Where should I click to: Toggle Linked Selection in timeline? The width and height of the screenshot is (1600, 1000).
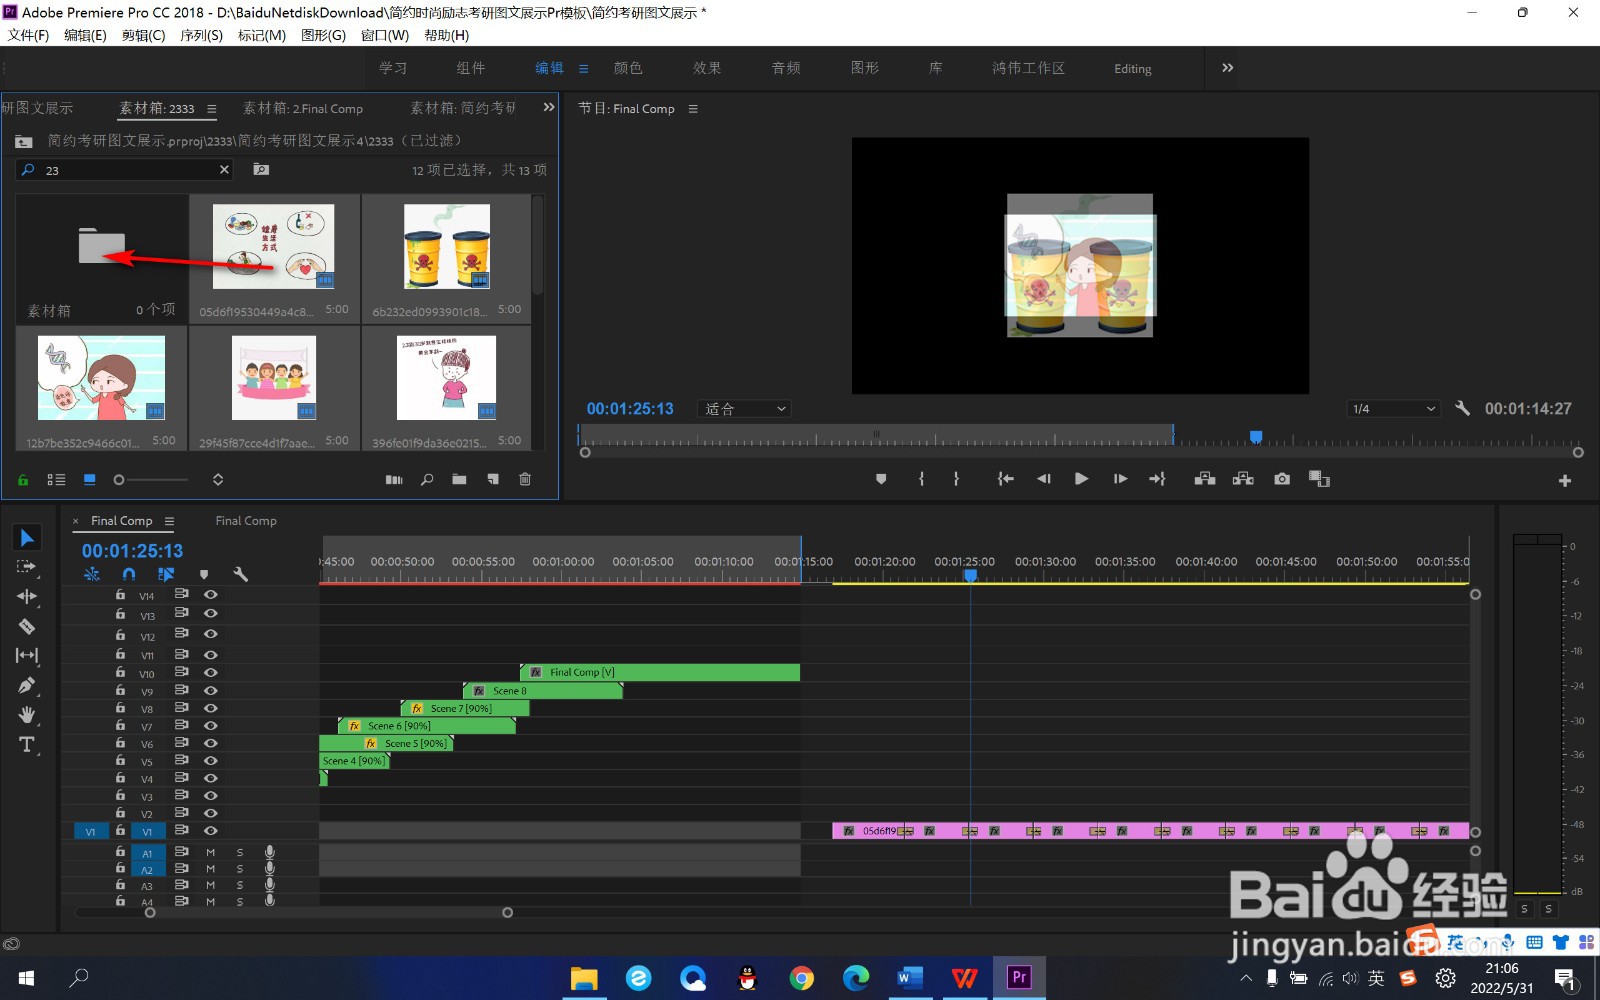pos(166,574)
